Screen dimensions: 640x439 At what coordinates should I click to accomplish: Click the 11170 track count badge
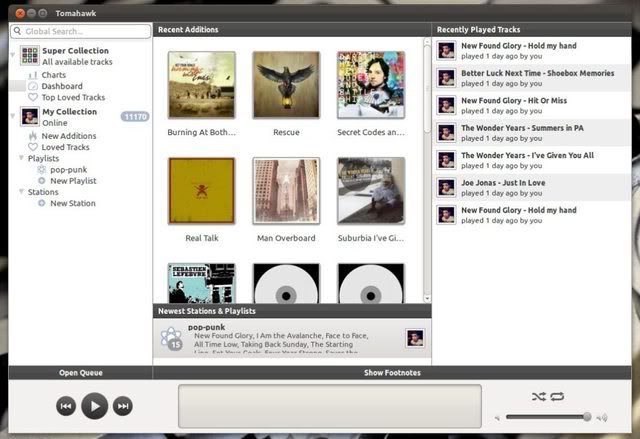point(135,117)
